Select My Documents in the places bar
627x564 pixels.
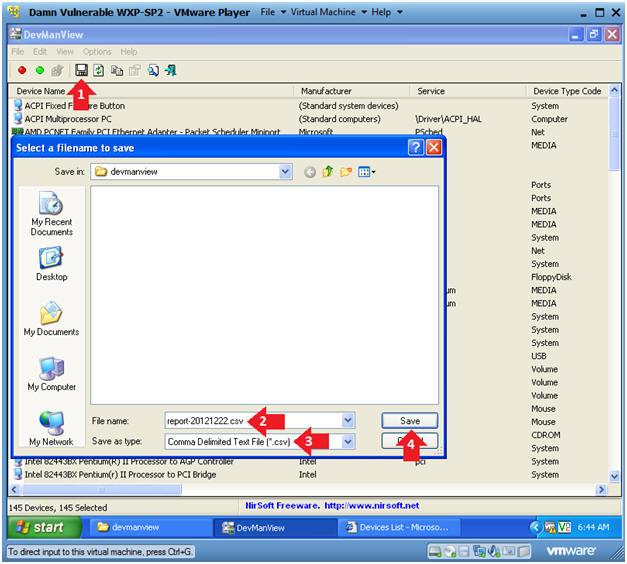click(52, 319)
